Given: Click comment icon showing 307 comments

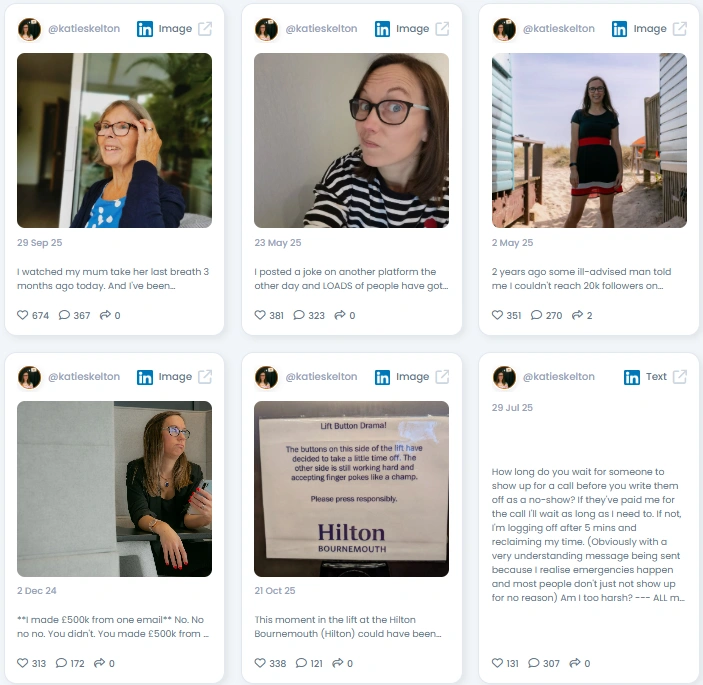Looking at the screenshot, I should point(534,663).
